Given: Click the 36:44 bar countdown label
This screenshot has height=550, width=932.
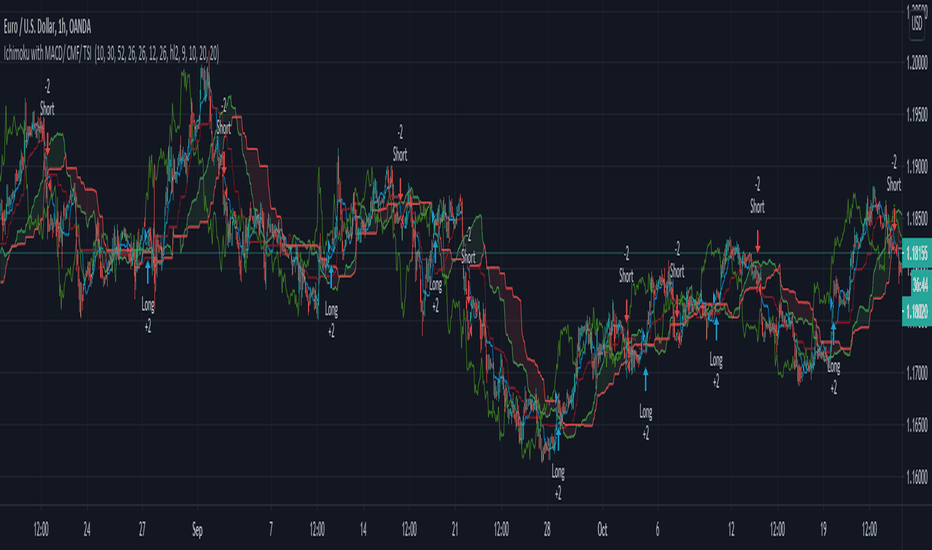Looking at the screenshot, I should click(x=921, y=286).
